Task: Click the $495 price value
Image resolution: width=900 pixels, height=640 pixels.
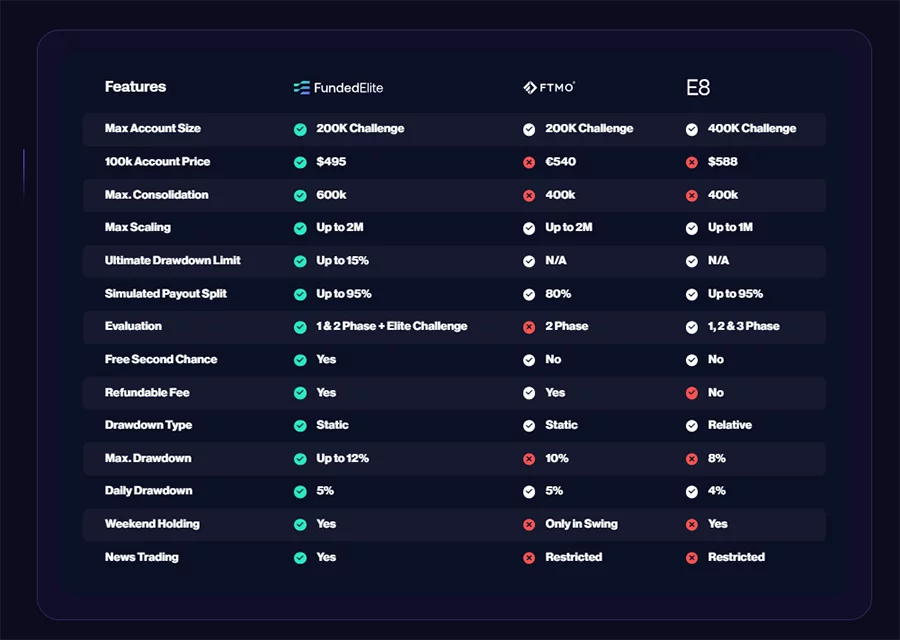Action: pyautogui.click(x=331, y=161)
